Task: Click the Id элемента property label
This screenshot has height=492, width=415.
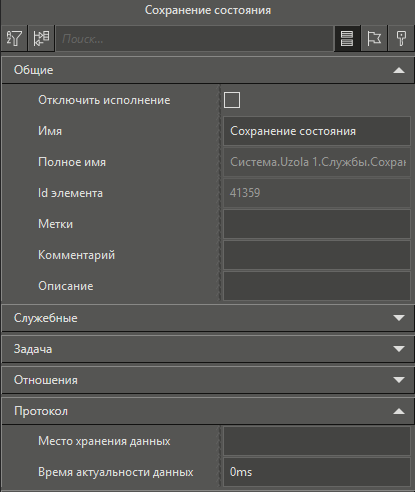Action: (70, 193)
